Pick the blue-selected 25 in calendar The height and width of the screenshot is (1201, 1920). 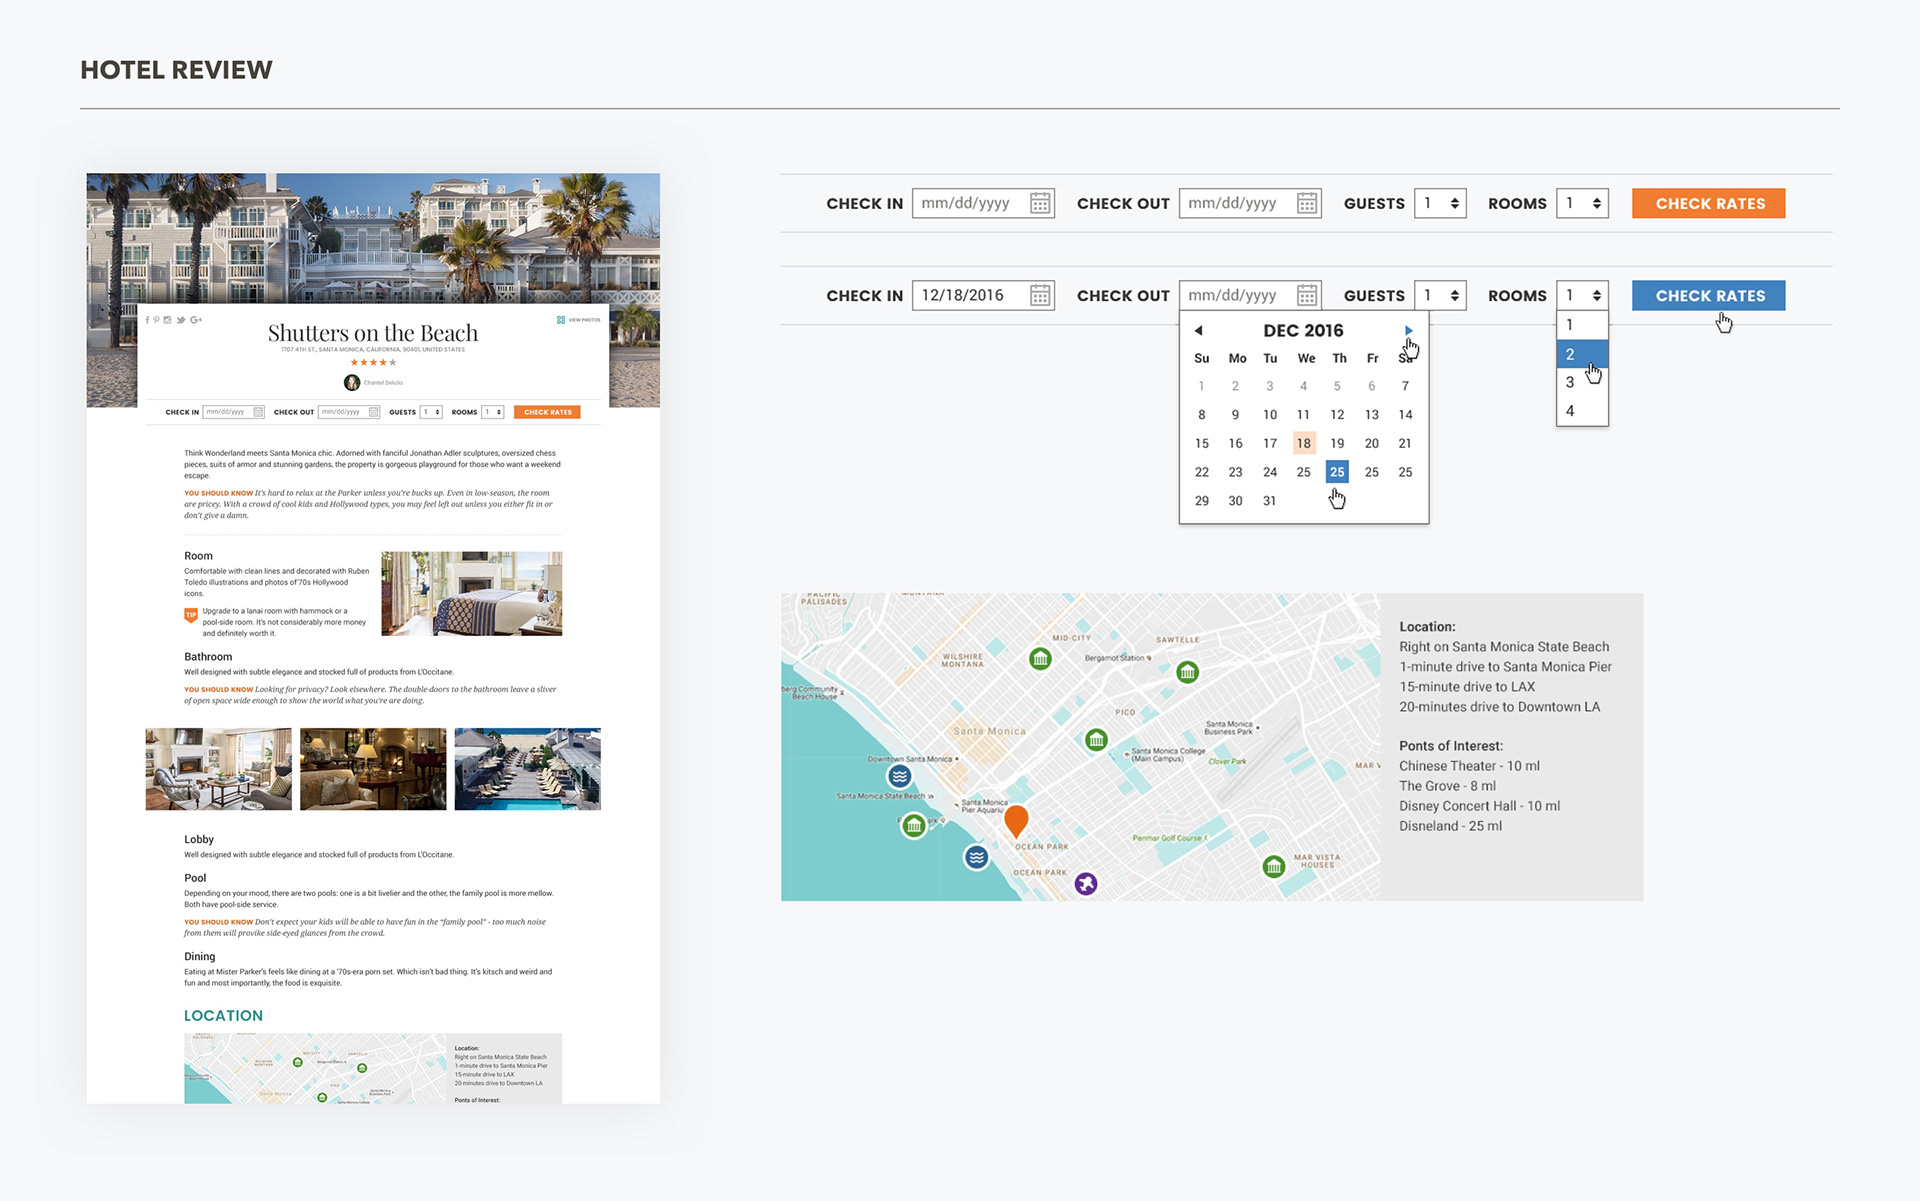[1337, 472]
